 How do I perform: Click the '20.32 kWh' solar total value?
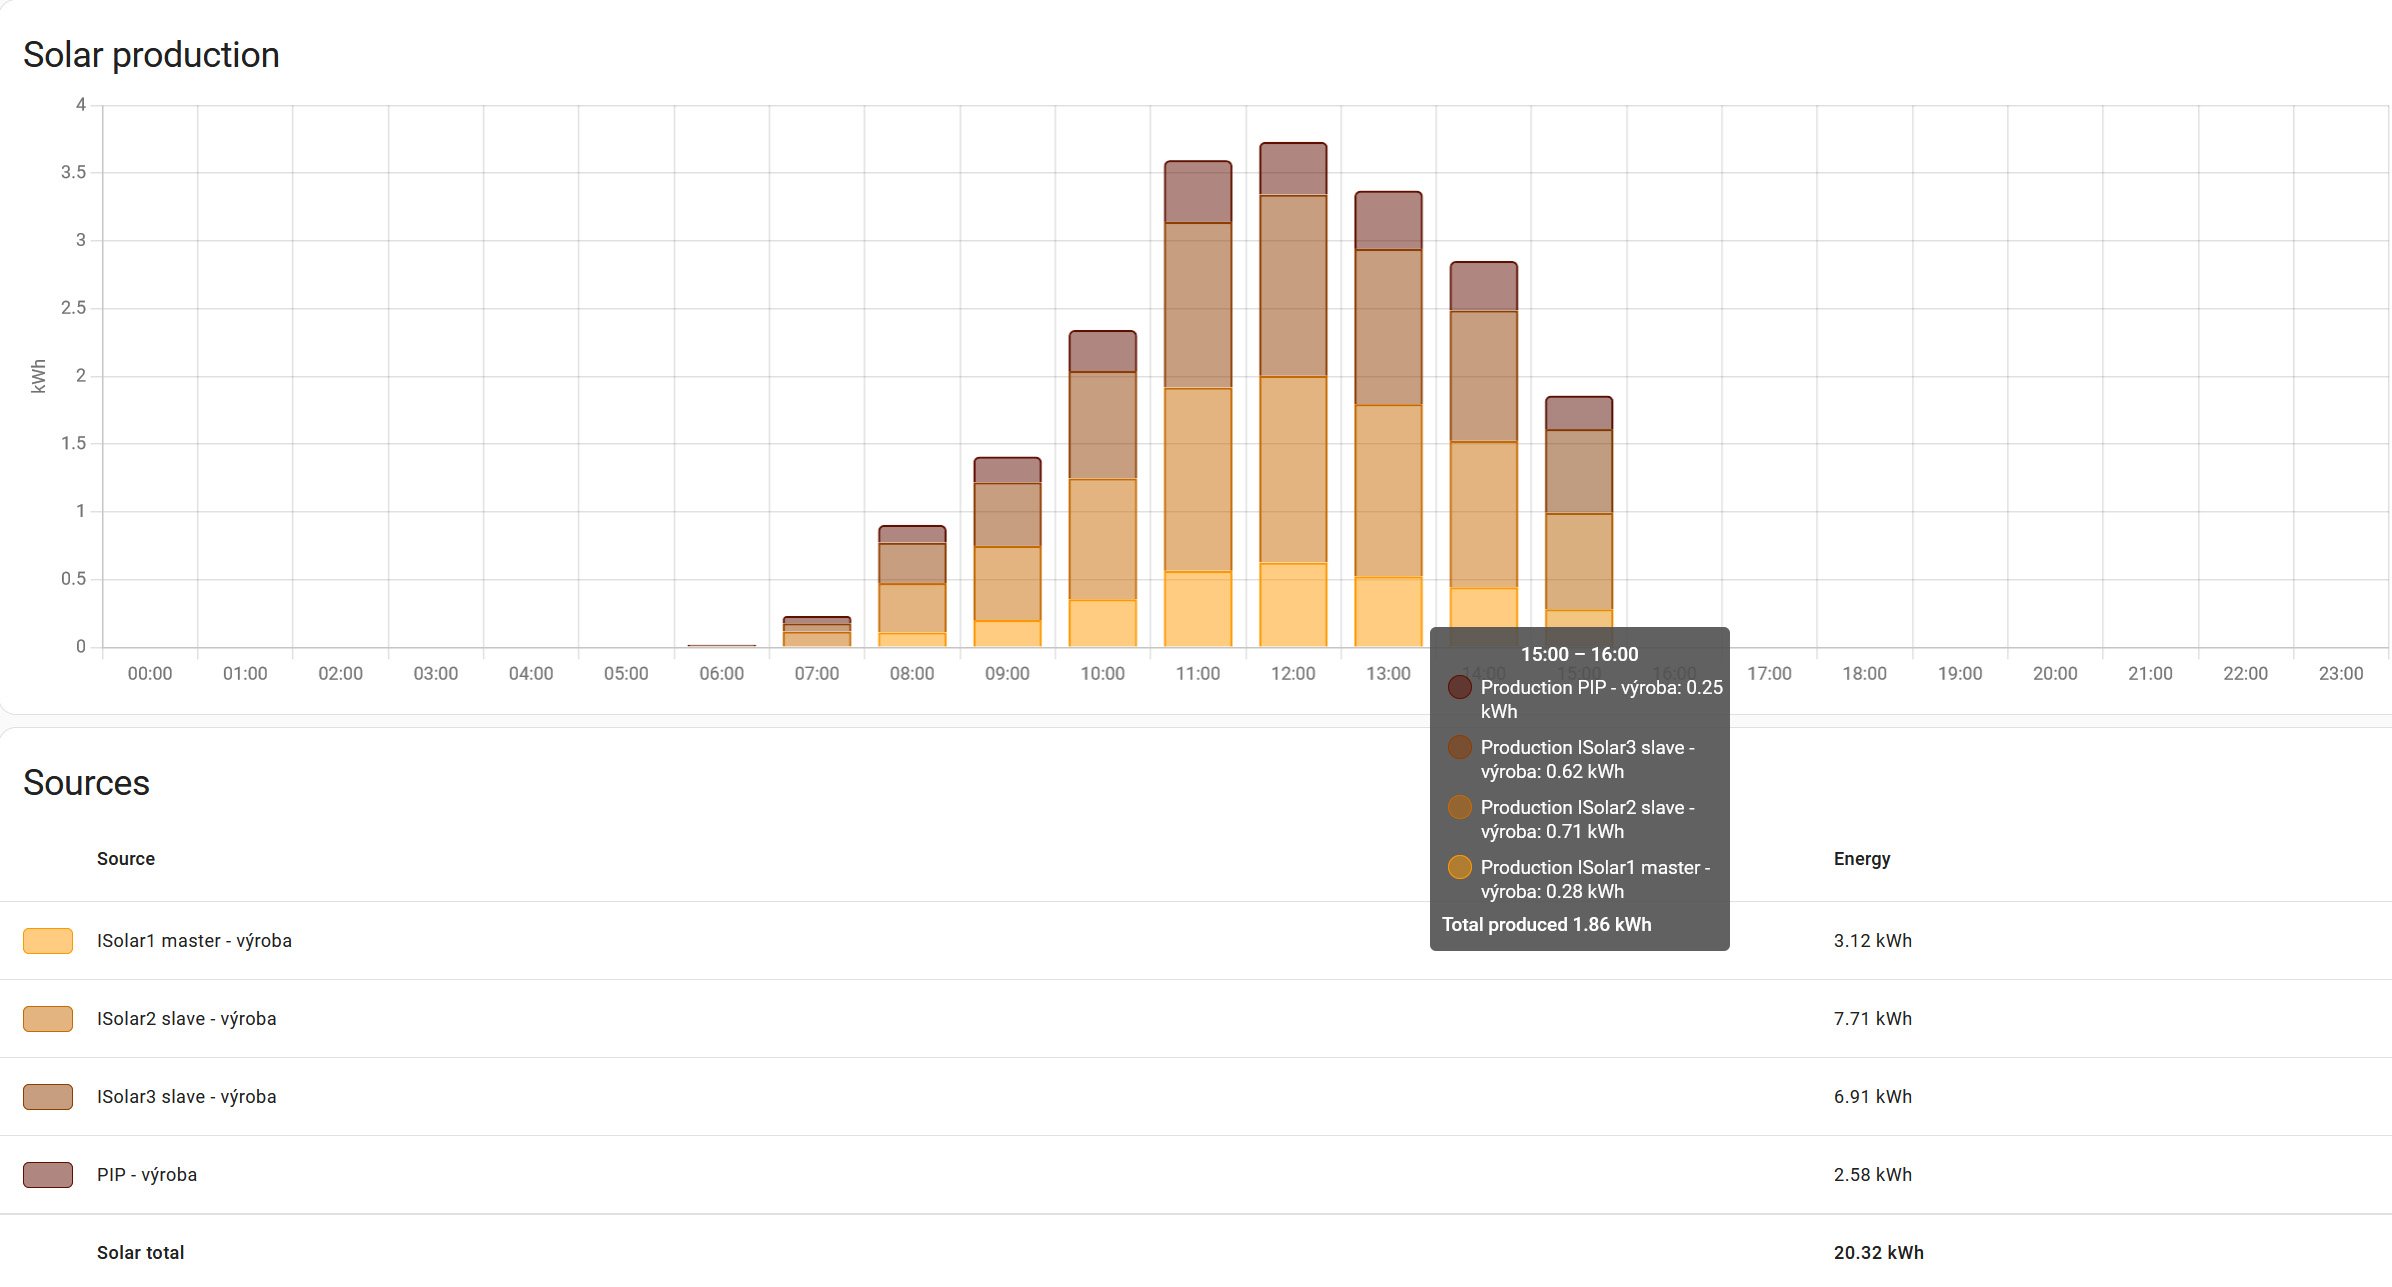tap(1879, 1253)
